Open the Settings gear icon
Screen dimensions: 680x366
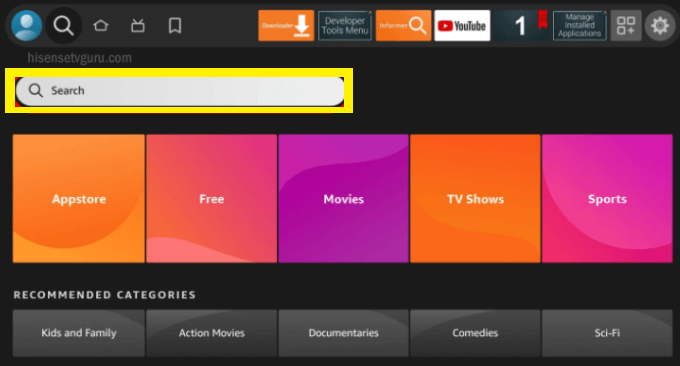point(660,26)
